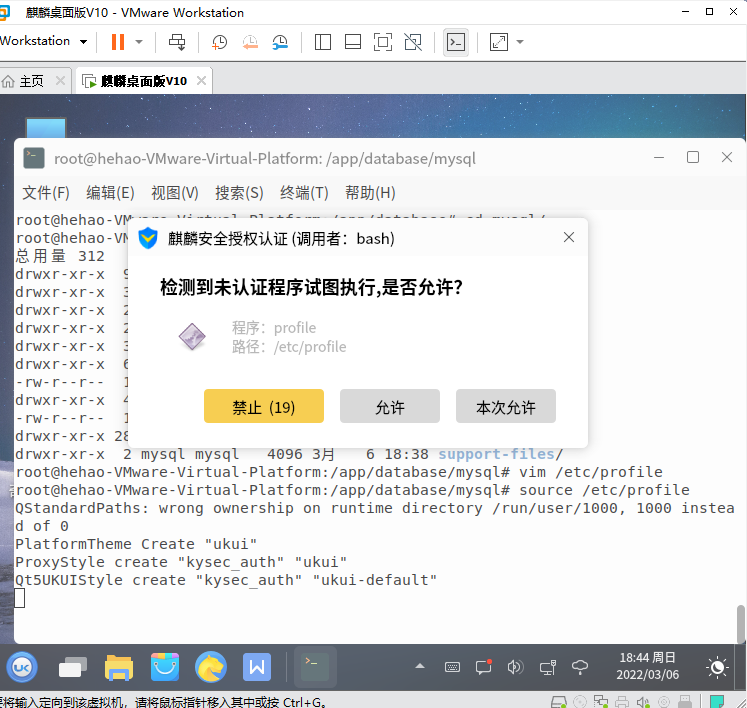The width and height of the screenshot is (747, 708).
Task: Open the Workstation menu dropdown
Action: tap(43, 41)
